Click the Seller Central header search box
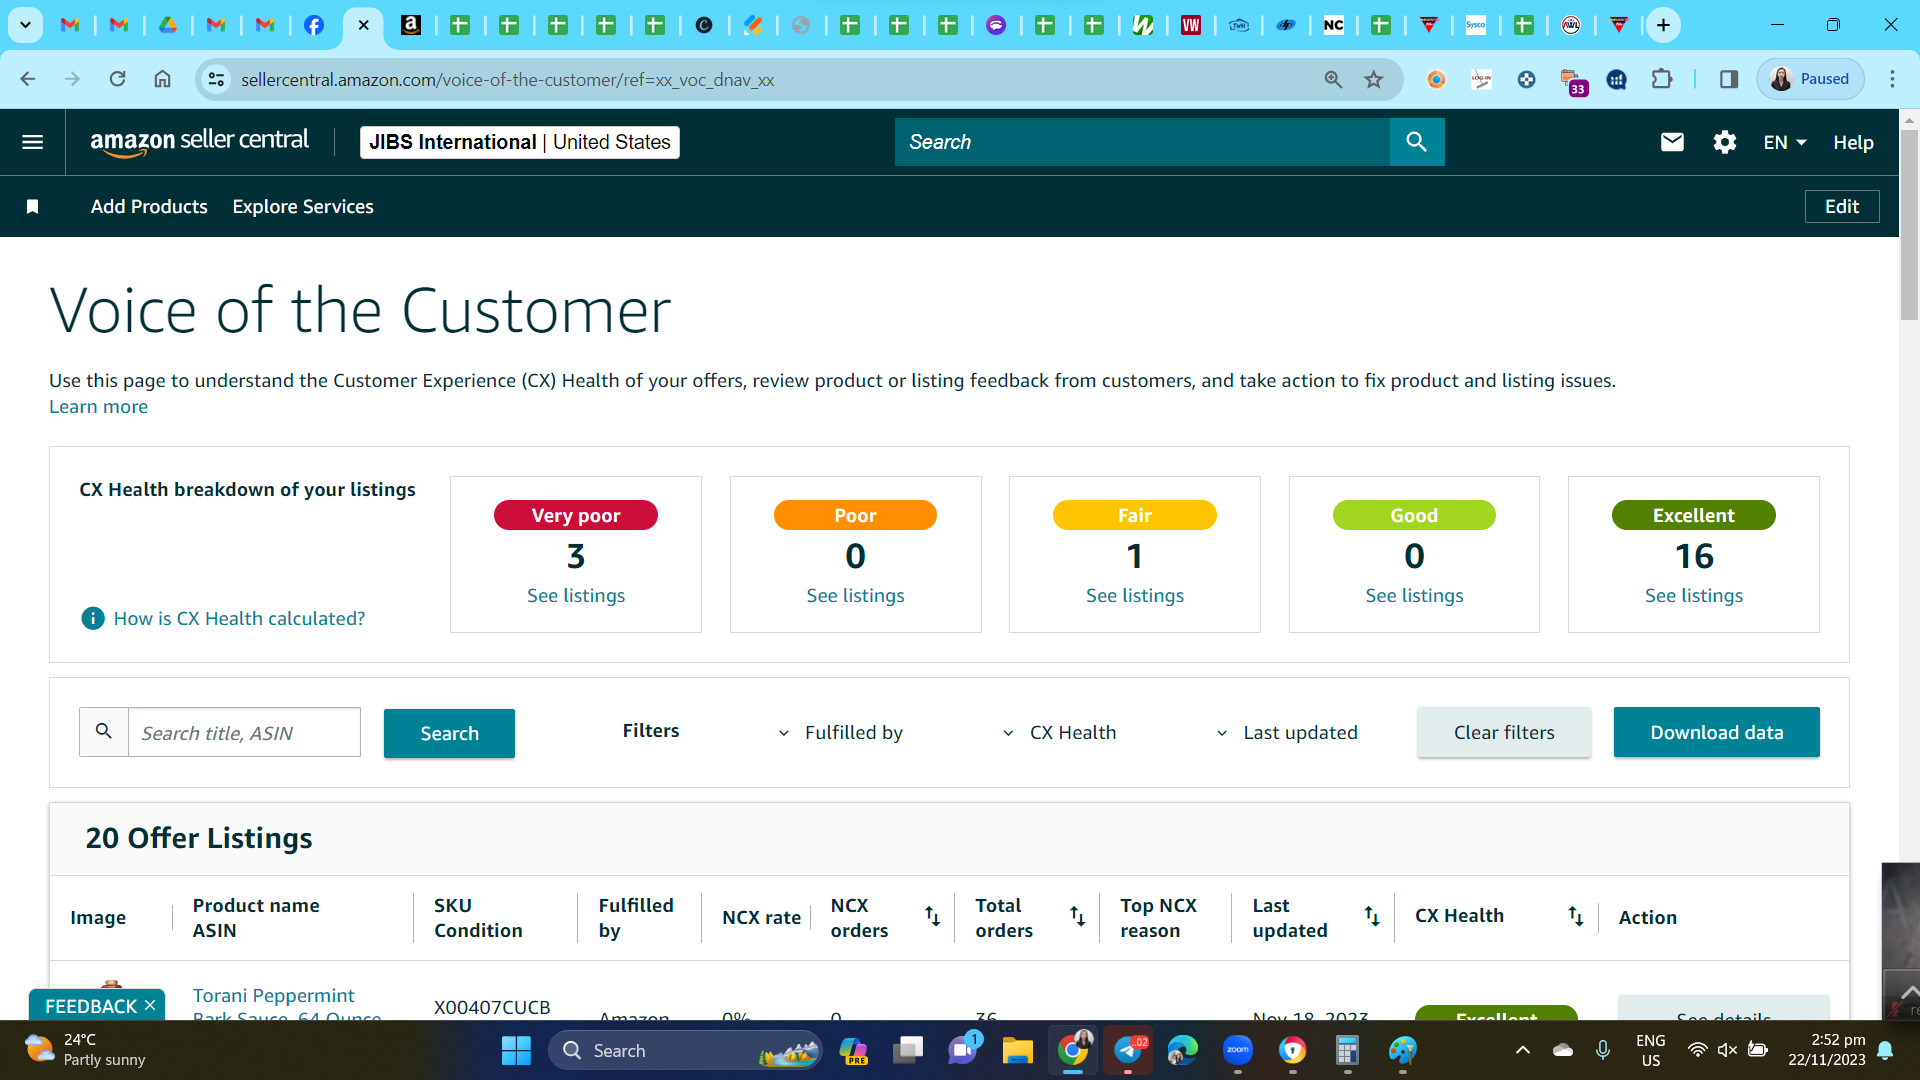The width and height of the screenshot is (1920, 1080). coord(1142,142)
